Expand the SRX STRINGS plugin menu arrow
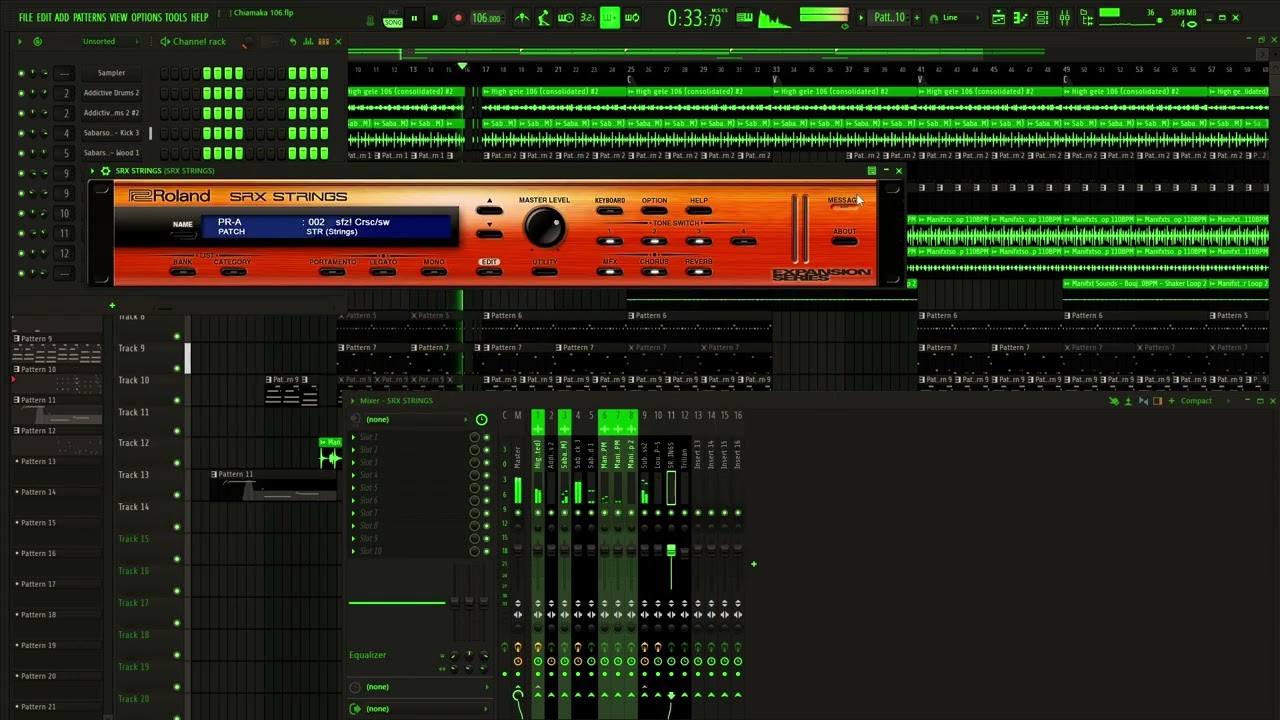1280x720 pixels. click(93, 171)
